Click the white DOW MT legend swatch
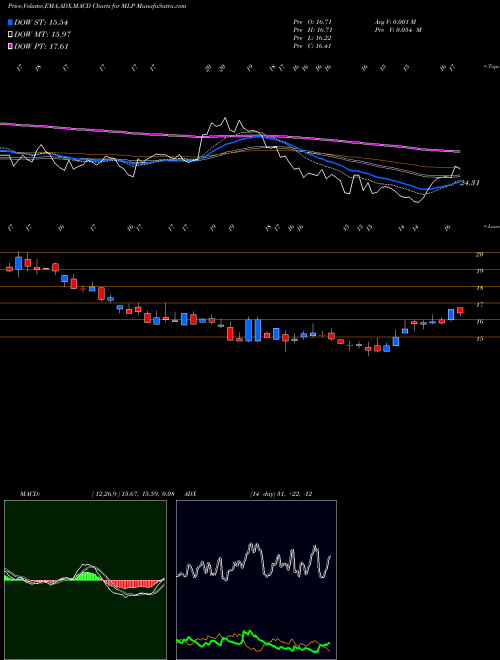 click(x=10, y=34)
